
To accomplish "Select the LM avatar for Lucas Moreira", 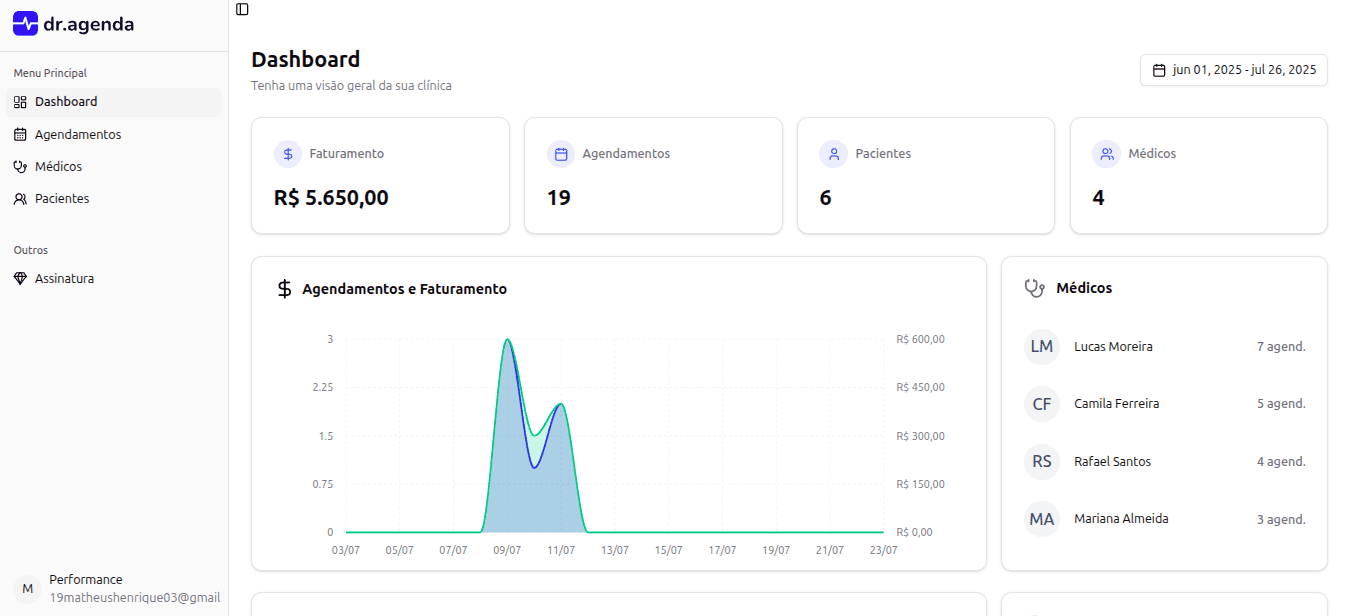I will click(x=1041, y=347).
